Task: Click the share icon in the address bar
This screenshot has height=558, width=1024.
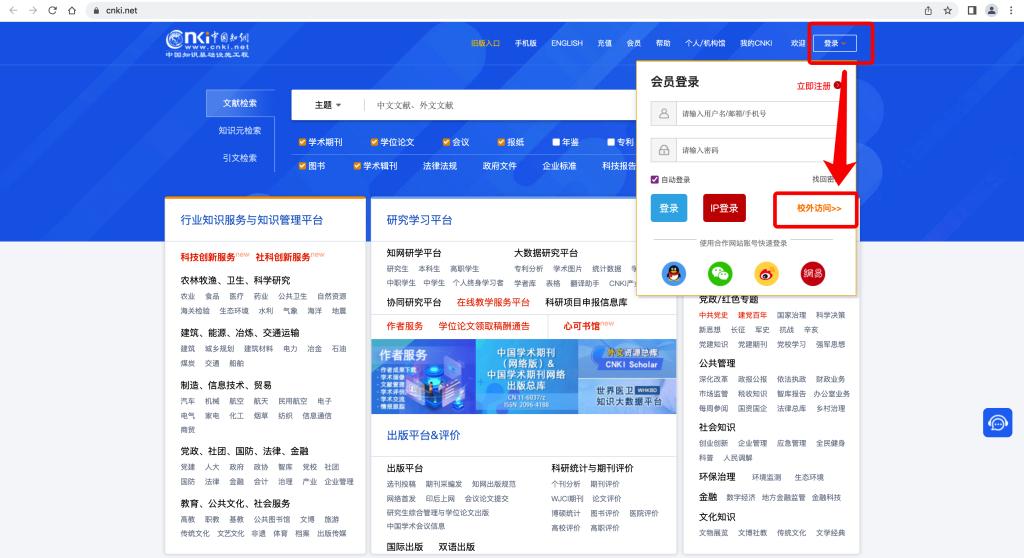Action: point(928,10)
